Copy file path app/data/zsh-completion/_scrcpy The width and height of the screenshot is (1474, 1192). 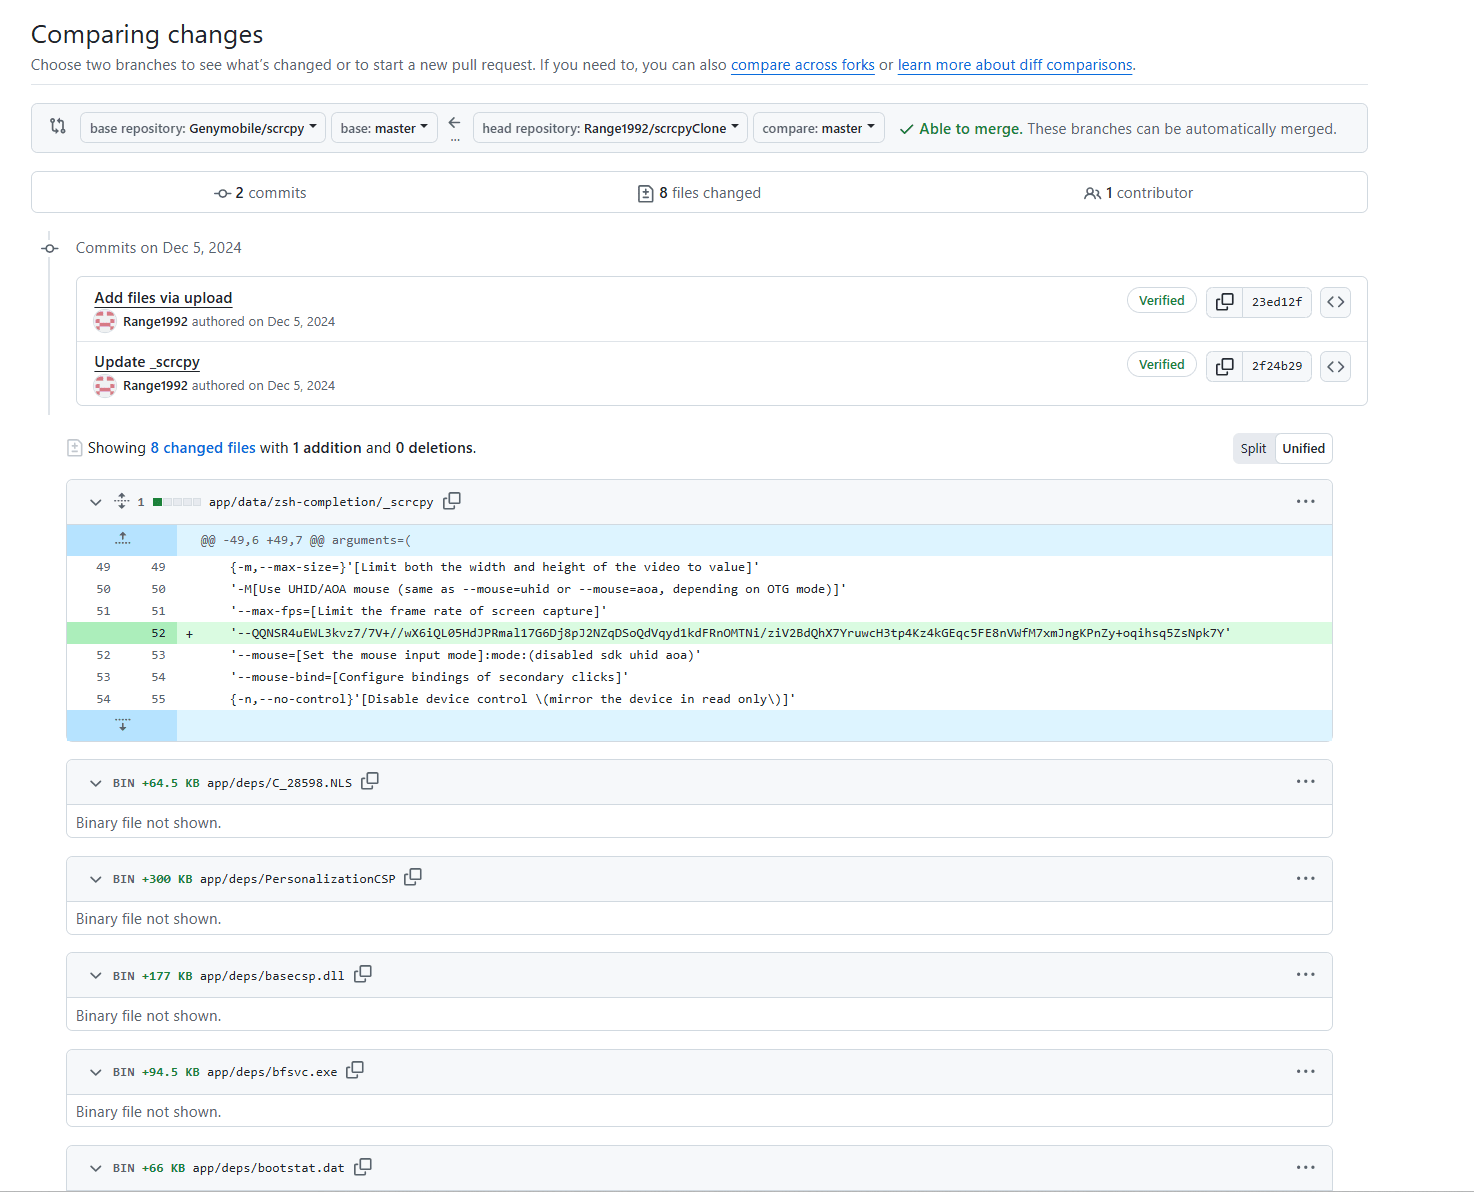[452, 501]
